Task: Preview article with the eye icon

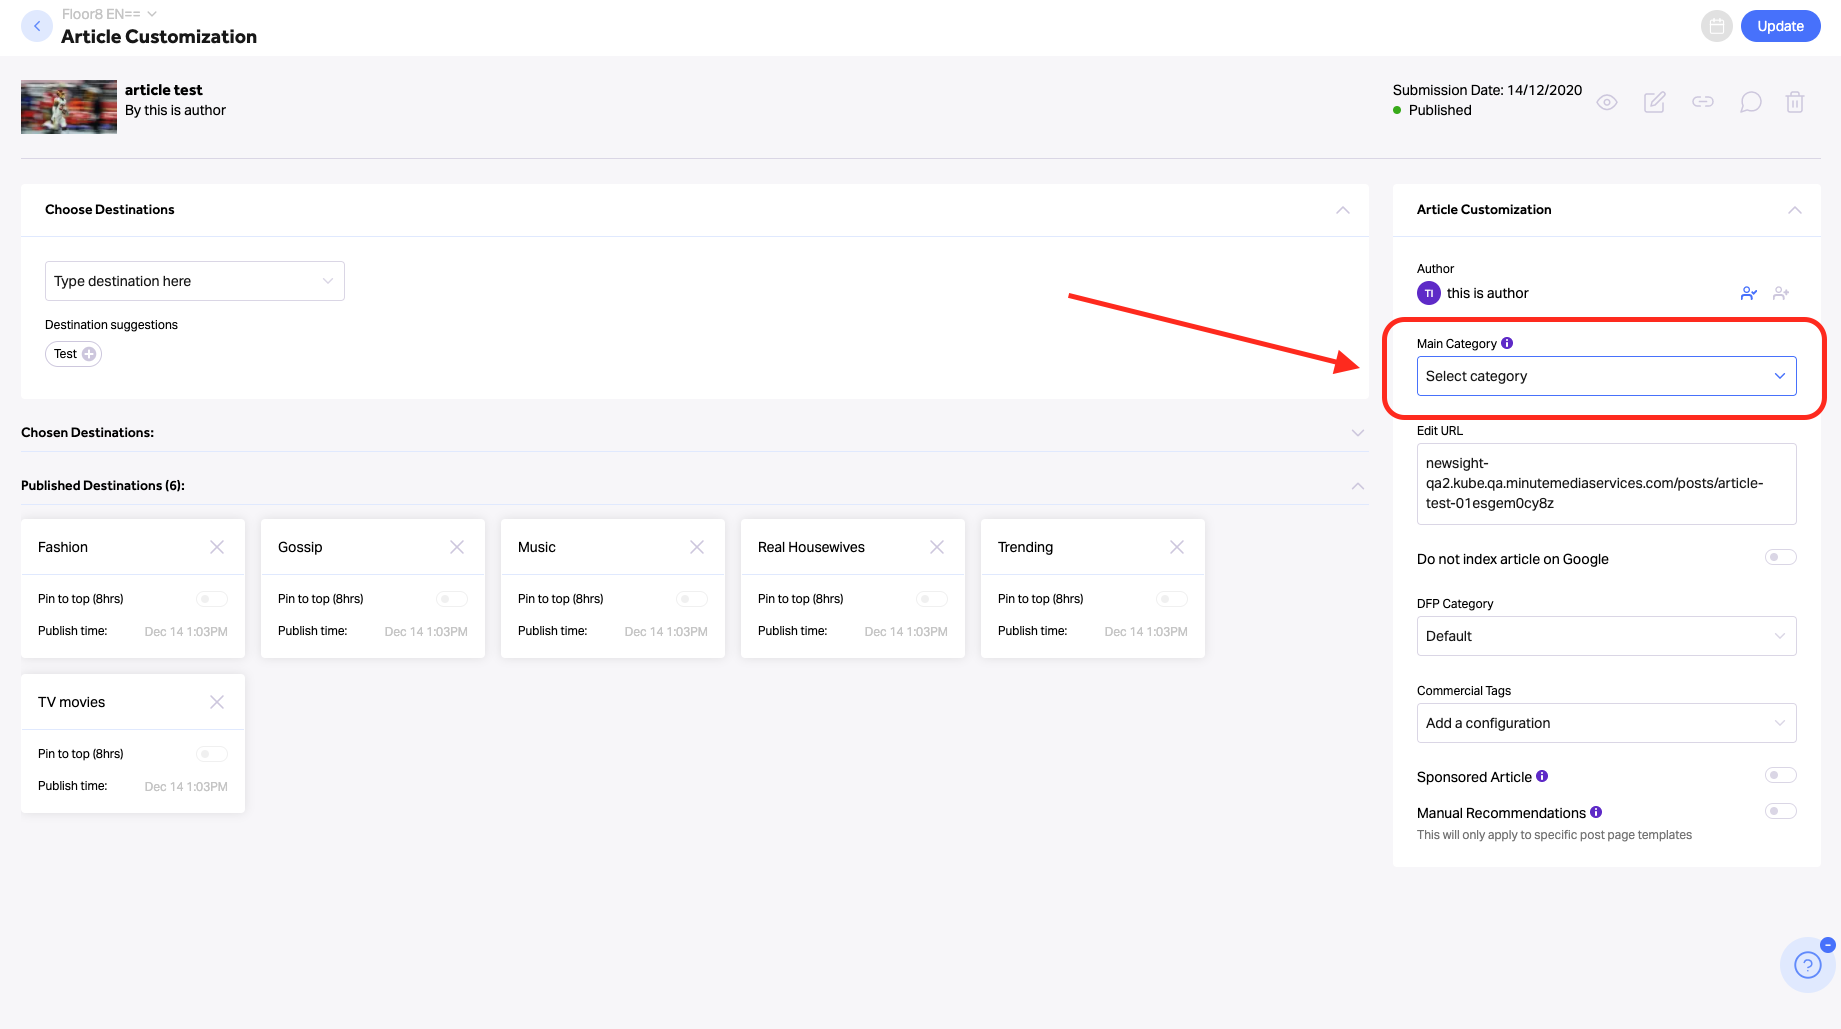Action: 1607,102
